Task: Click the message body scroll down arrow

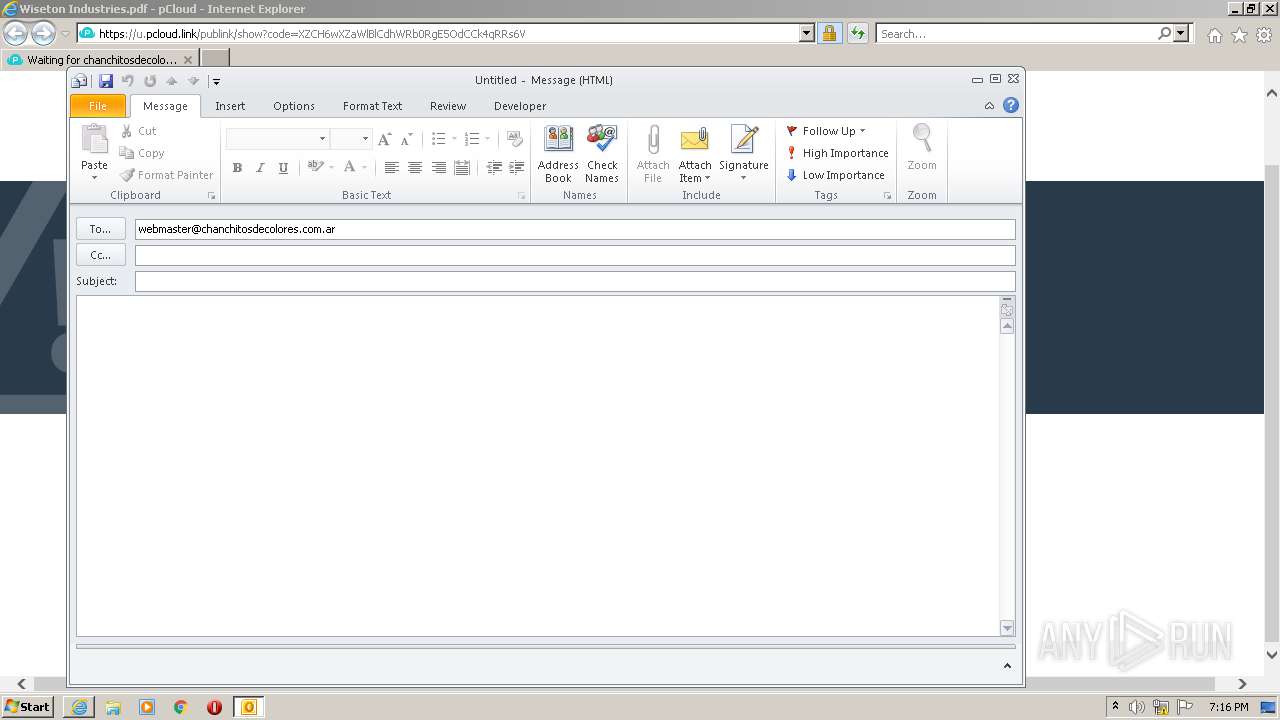Action: click(1007, 628)
